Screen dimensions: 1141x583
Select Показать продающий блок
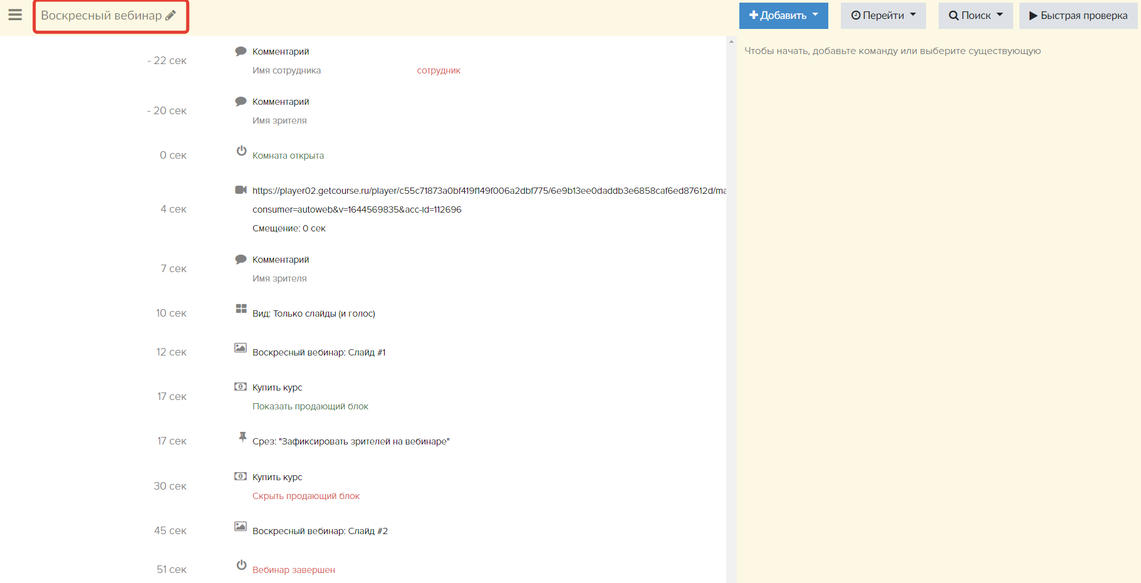click(310, 406)
